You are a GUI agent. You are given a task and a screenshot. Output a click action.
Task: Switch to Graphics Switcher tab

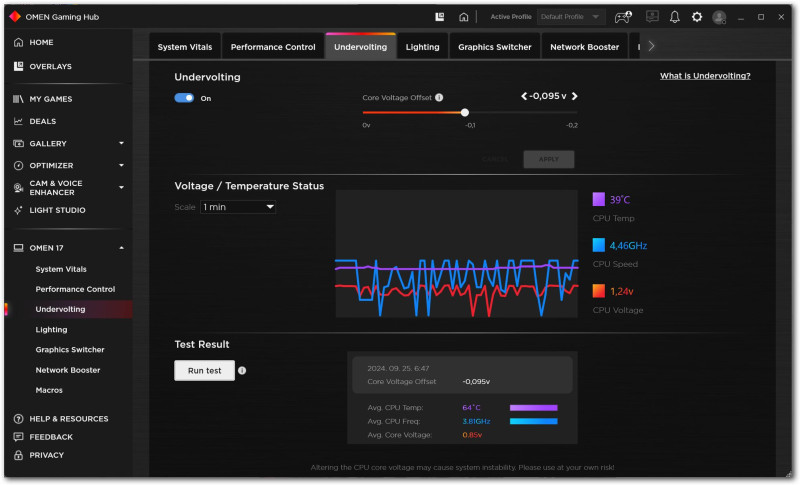[x=494, y=47]
